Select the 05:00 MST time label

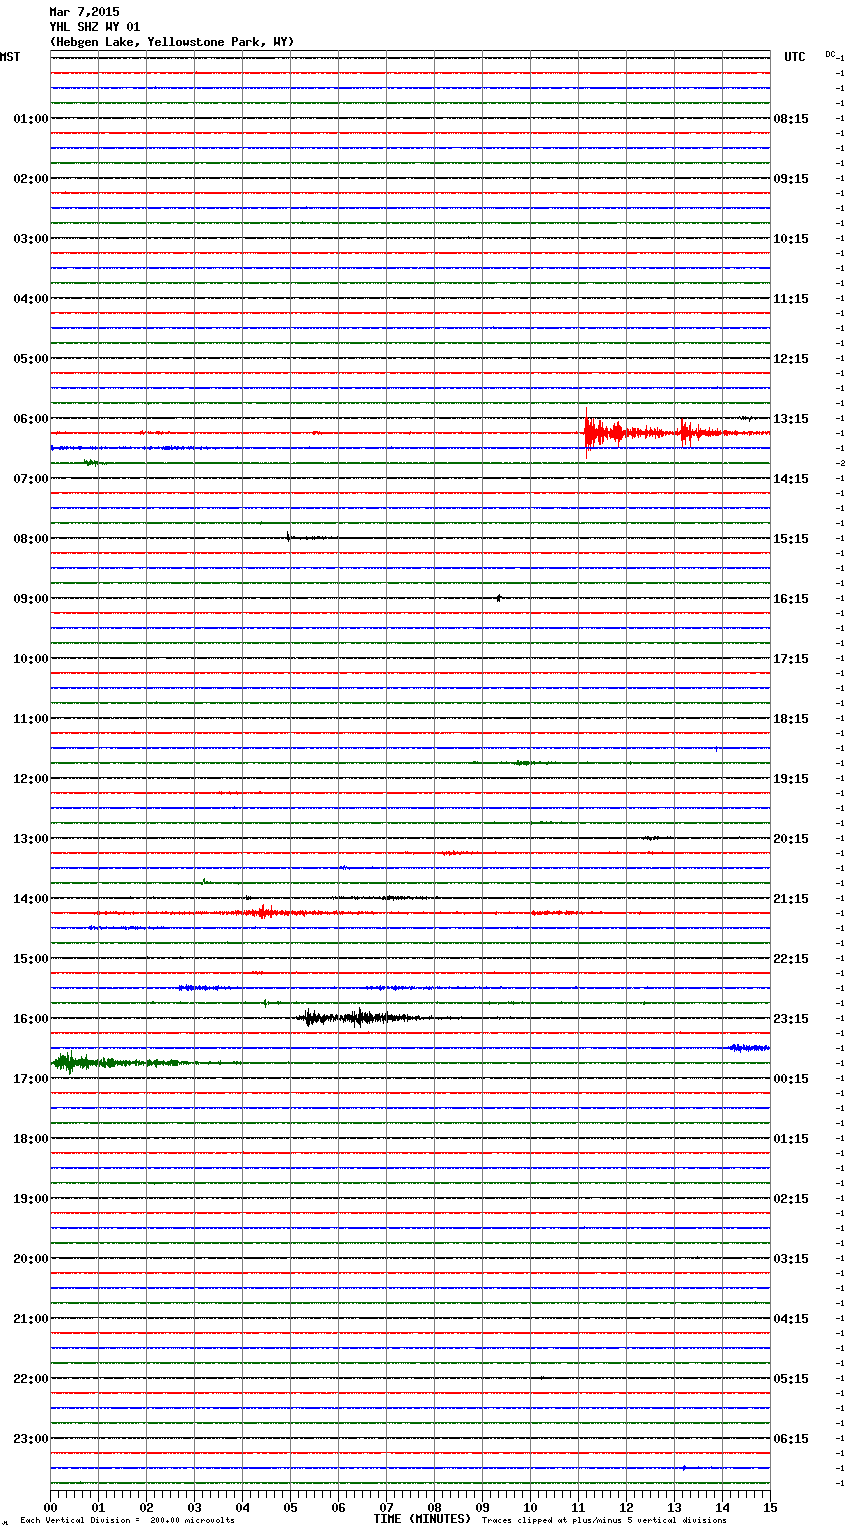pos(31,359)
